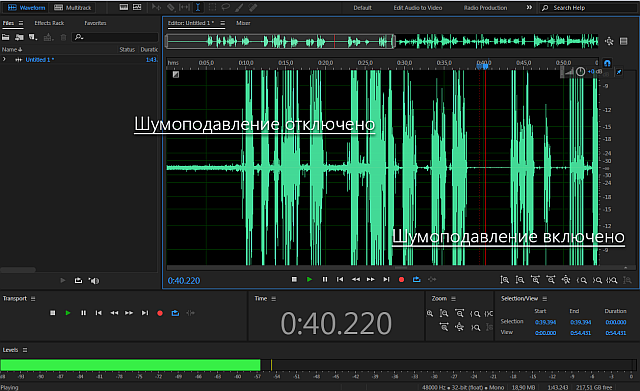Toggle the snapping magnet icon
Image resolution: width=640 pixels, height=391 pixels.
tap(607, 63)
